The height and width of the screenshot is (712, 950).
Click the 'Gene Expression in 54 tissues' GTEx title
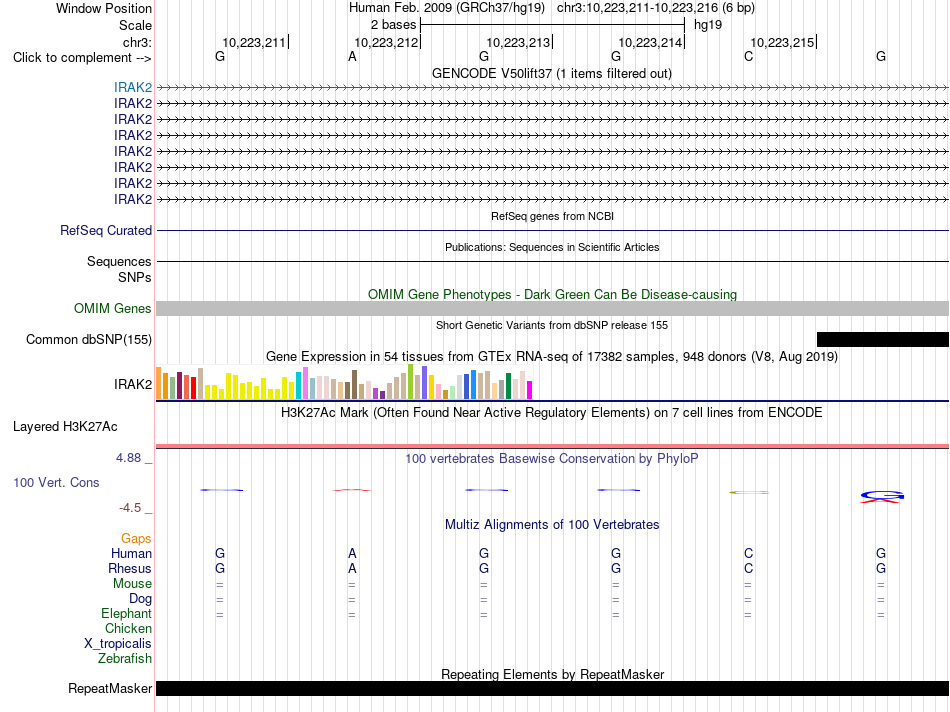(x=552, y=356)
